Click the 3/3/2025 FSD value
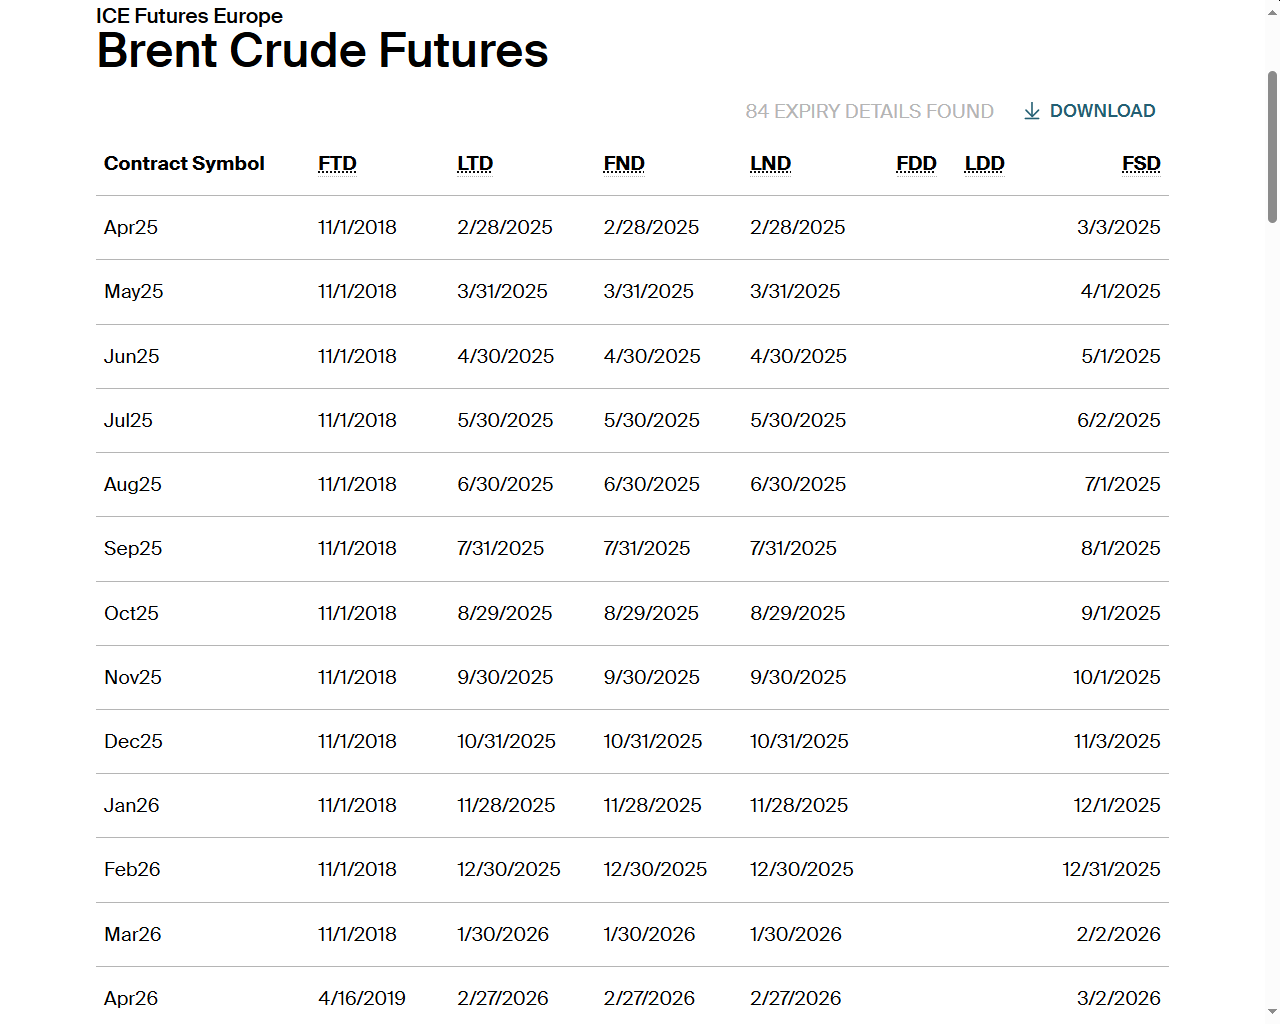Viewport: 1280px width, 1024px height. pos(1118,227)
